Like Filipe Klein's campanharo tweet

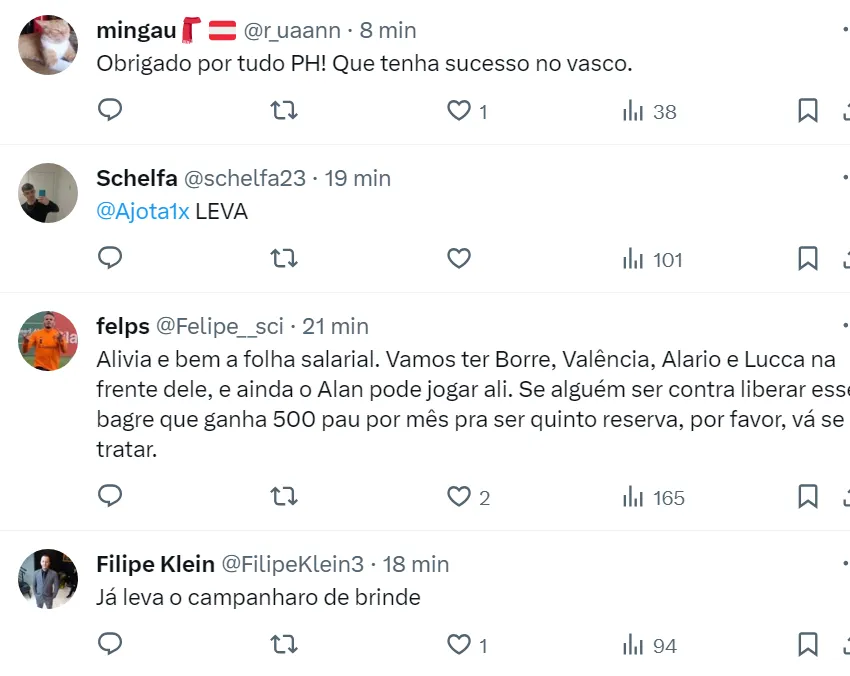pos(459,644)
